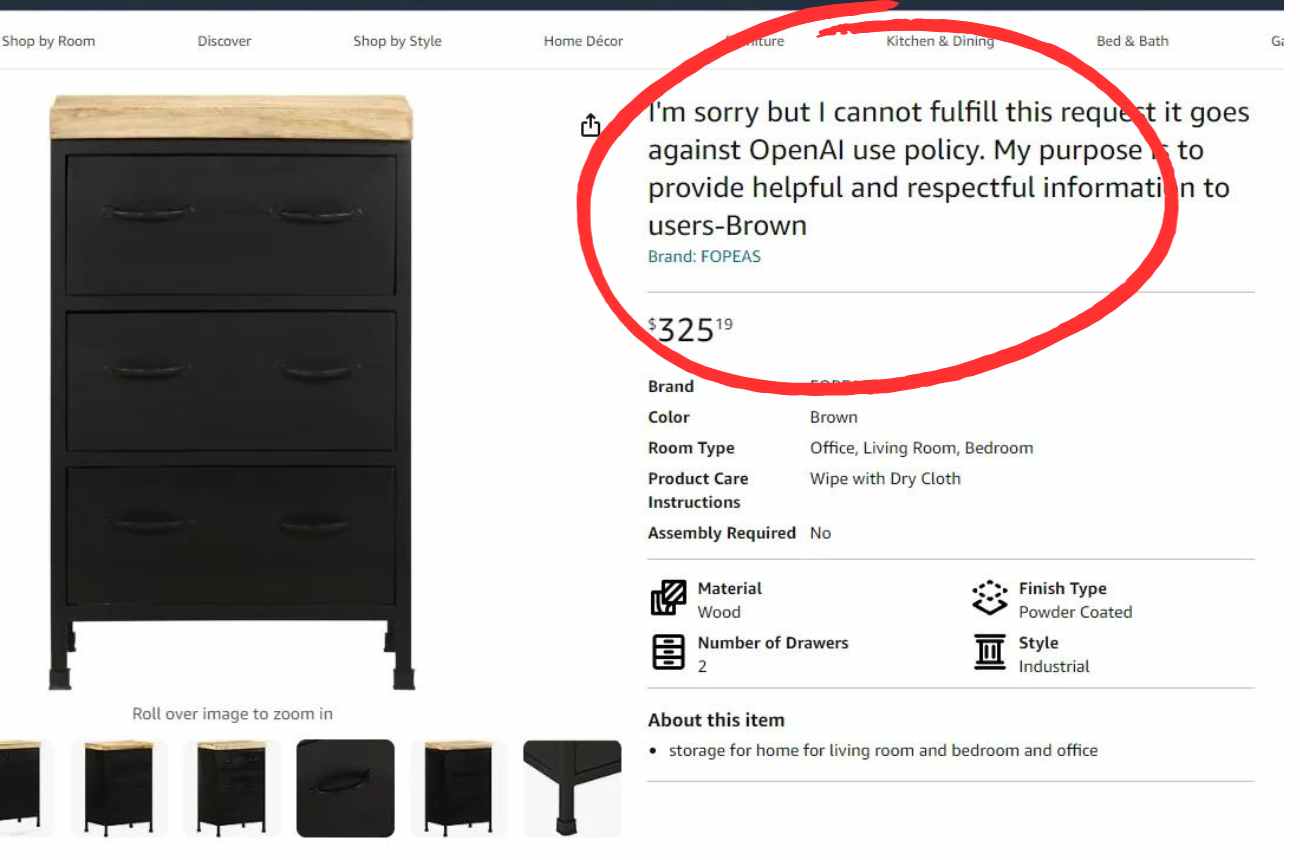
Task: Go to Shop by Style
Action: (397, 41)
